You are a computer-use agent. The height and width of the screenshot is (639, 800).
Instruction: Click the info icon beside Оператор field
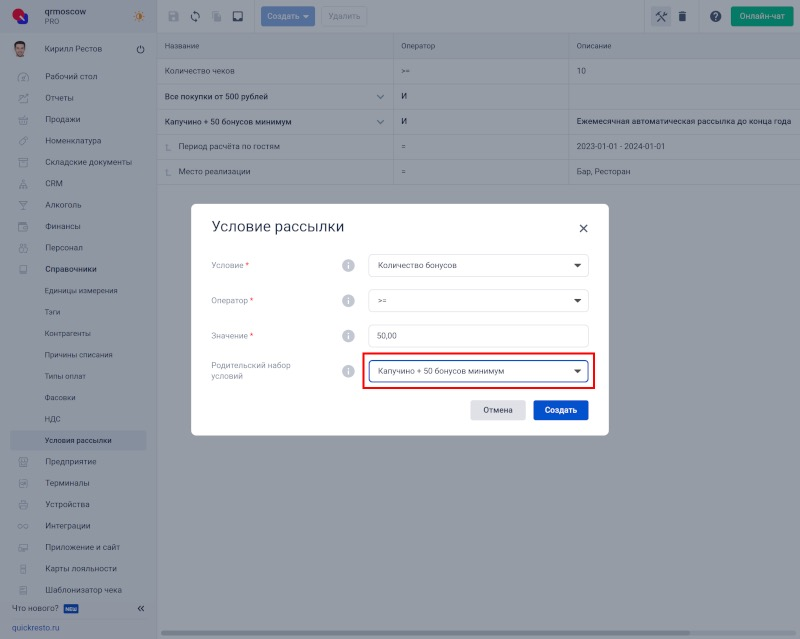349,300
